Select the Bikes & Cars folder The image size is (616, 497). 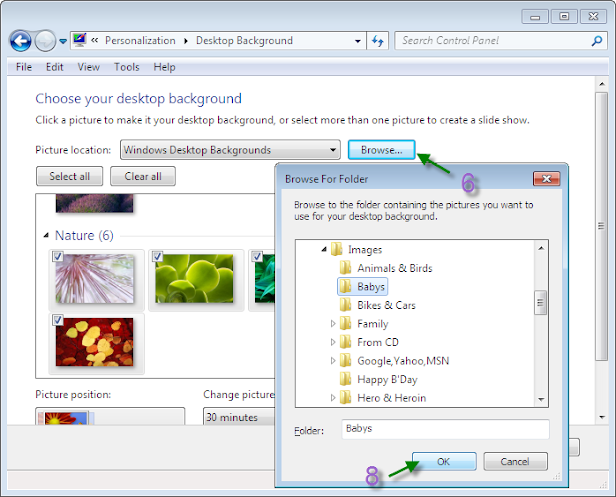pyautogui.click(x=378, y=305)
